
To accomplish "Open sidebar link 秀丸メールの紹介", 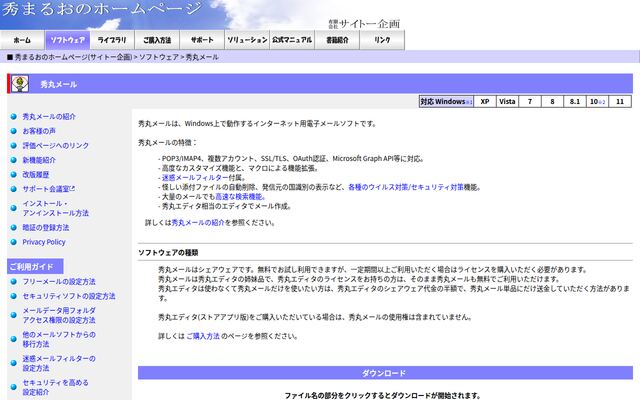I will (49, 116).
